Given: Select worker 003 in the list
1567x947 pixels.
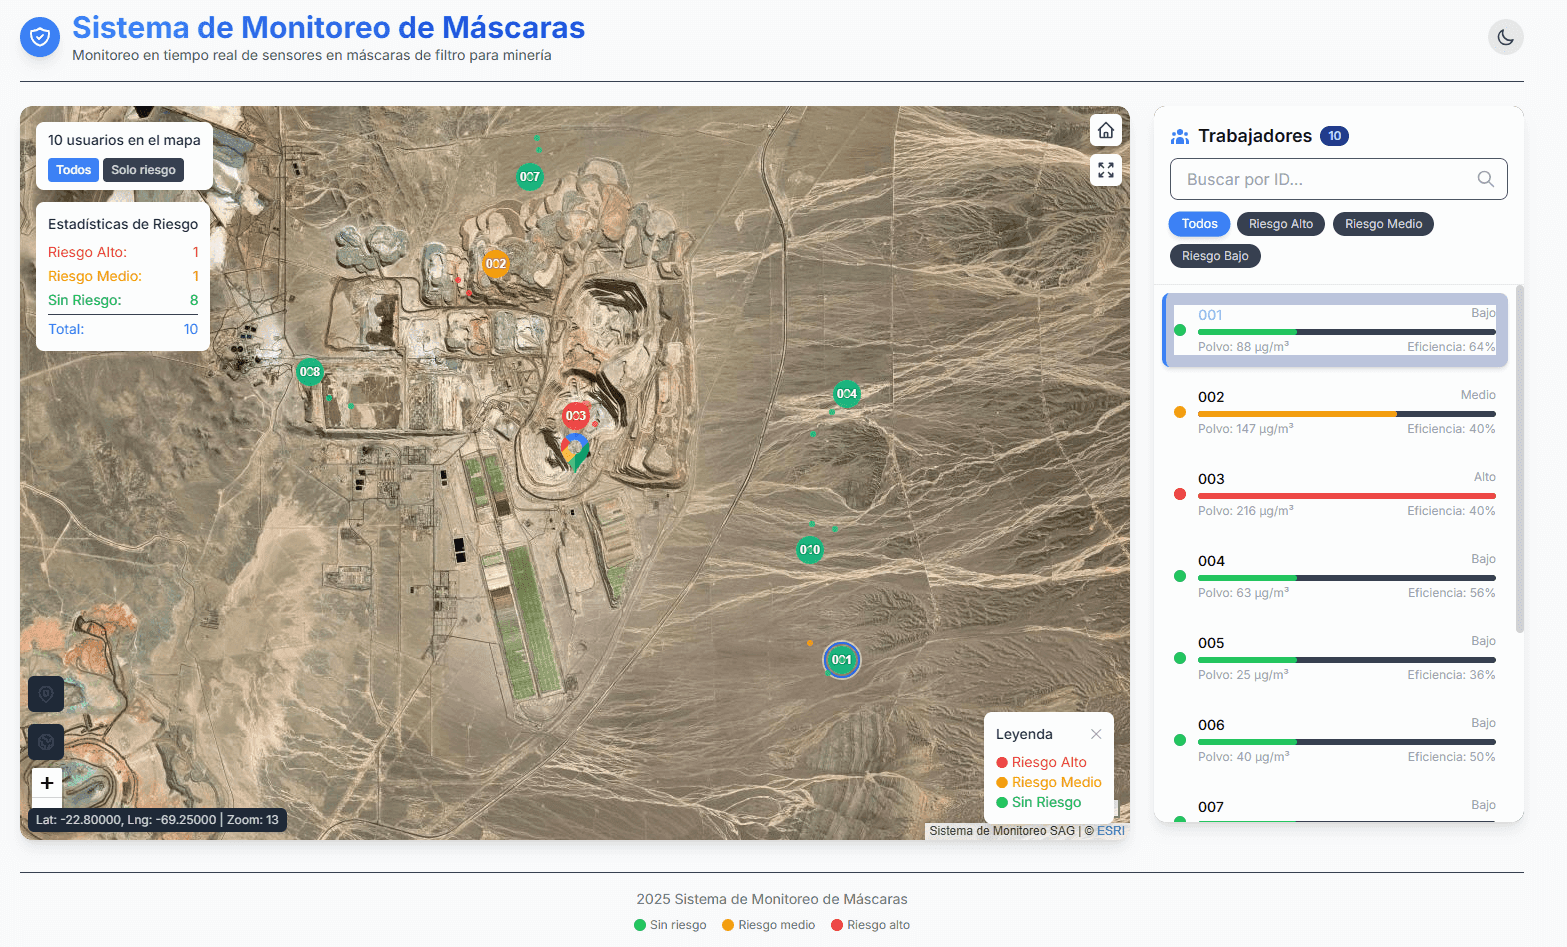Looking at the screenshot, I should (x=1336, y=494).
